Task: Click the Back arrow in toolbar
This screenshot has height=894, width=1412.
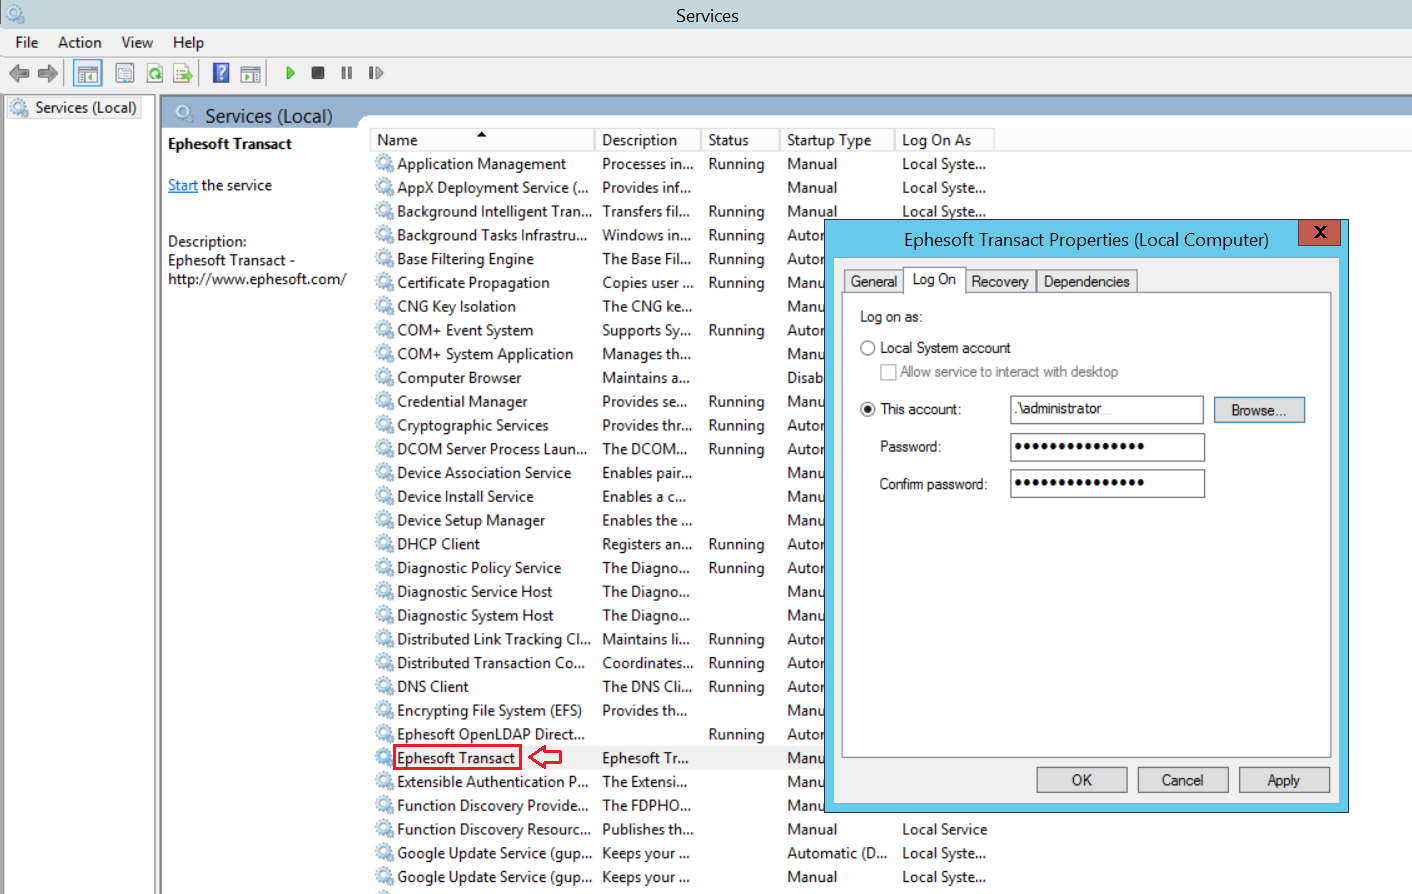Action: 19,73
